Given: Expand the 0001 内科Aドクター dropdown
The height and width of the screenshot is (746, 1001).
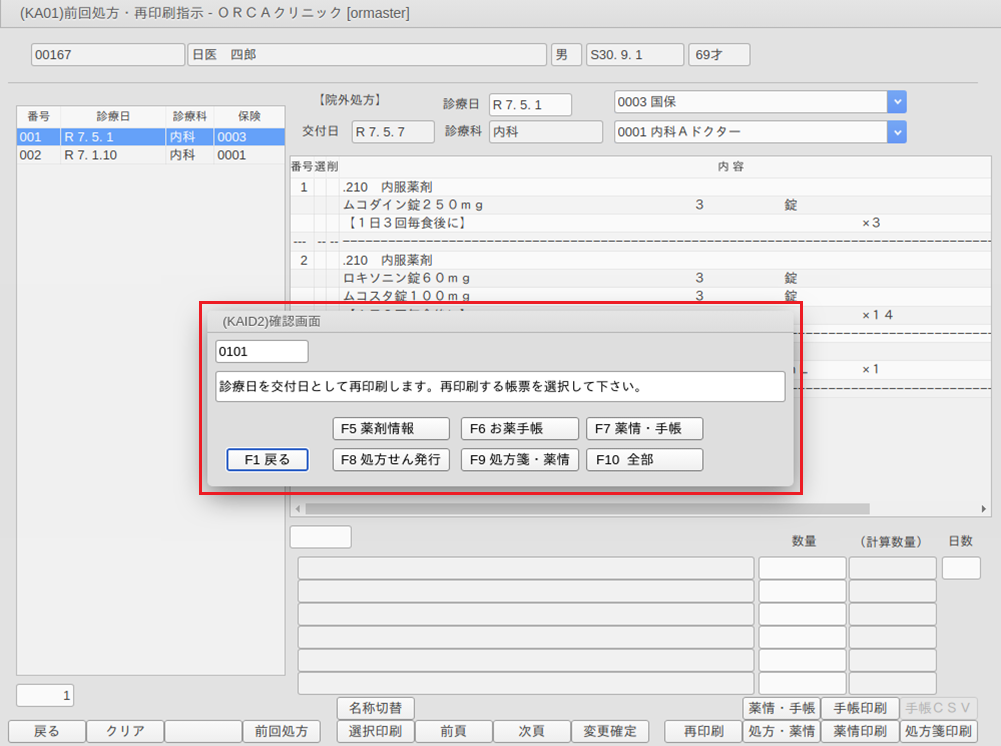Looking at the screenshot, I should pyautogui.click(x=897, y=132).
